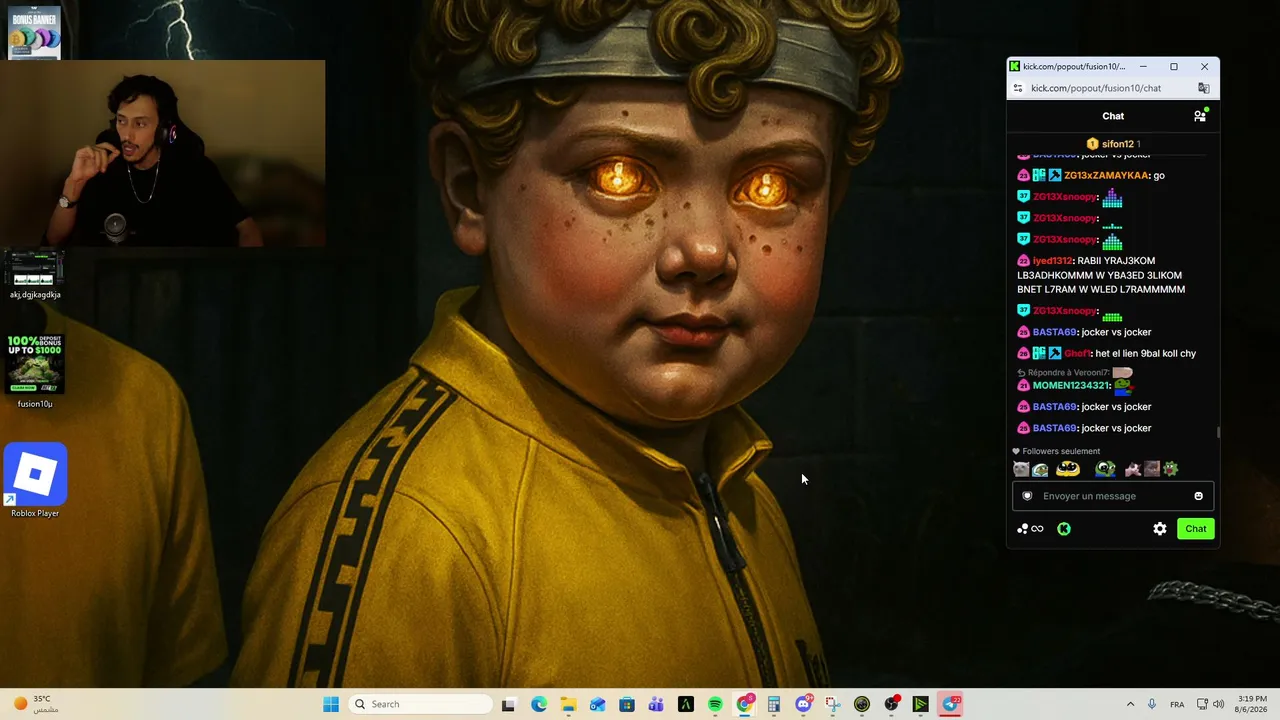1280x720 pixels.
Task: Show hidden system tray icons
Action: [1130, 704]
